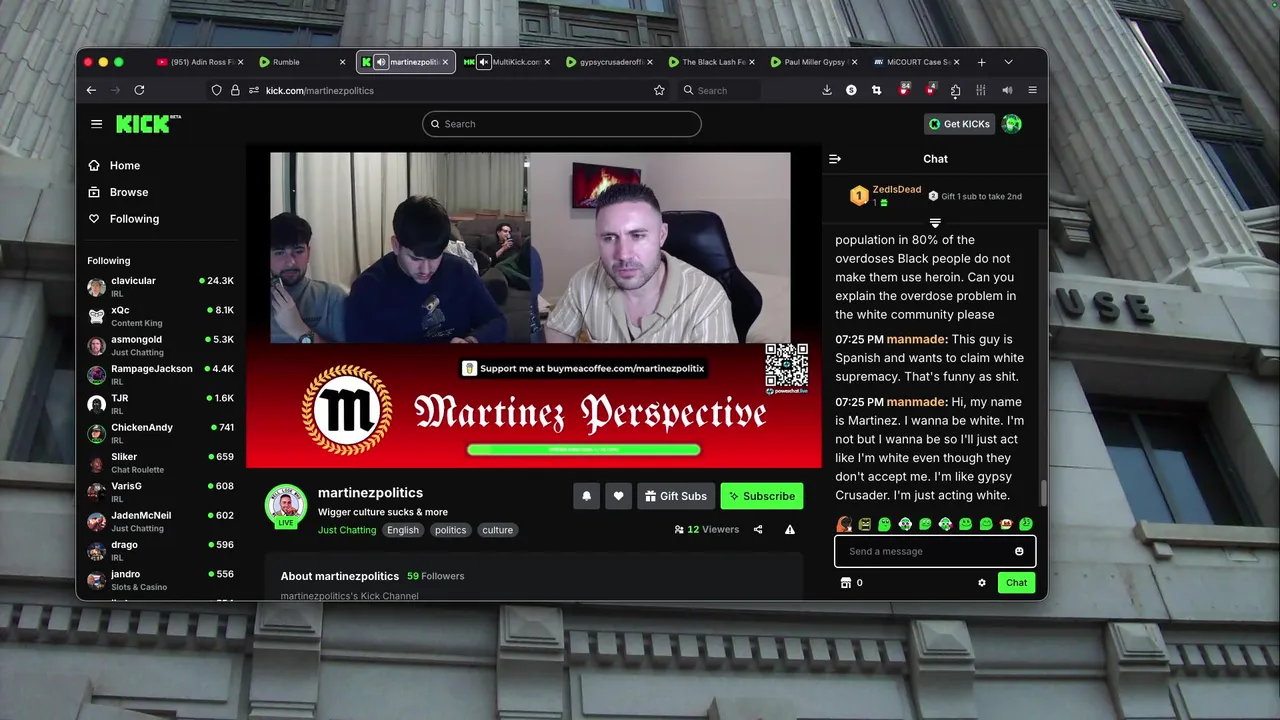Viewport: 1280px width, 720px height.
Task: Click the equalizer sliders icon in browser toolbar
Action: [981, 90]
